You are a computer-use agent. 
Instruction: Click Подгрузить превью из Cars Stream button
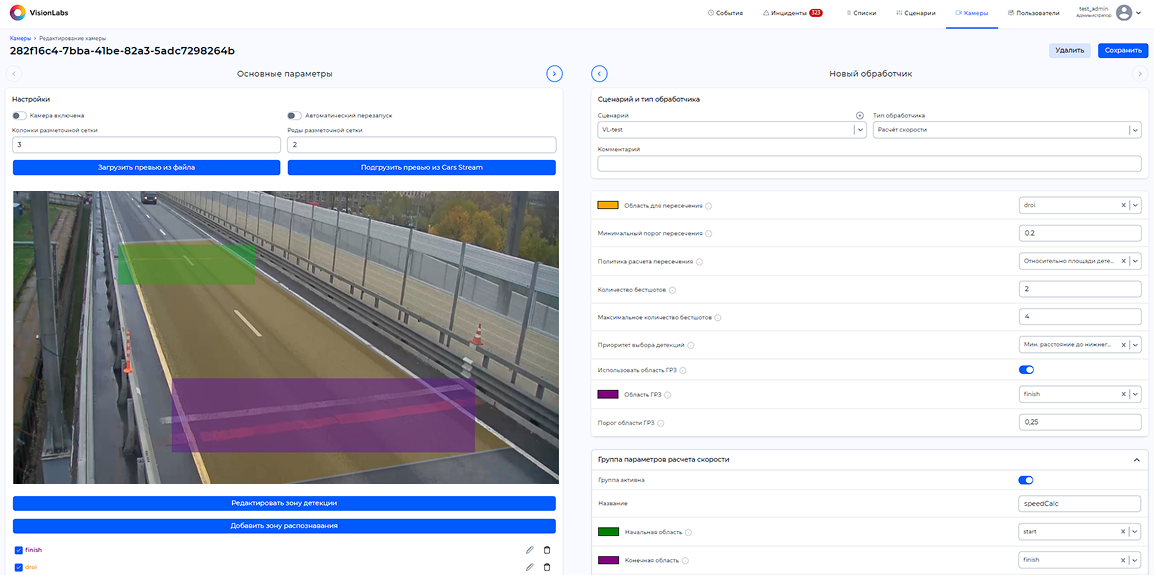[422, 168]
